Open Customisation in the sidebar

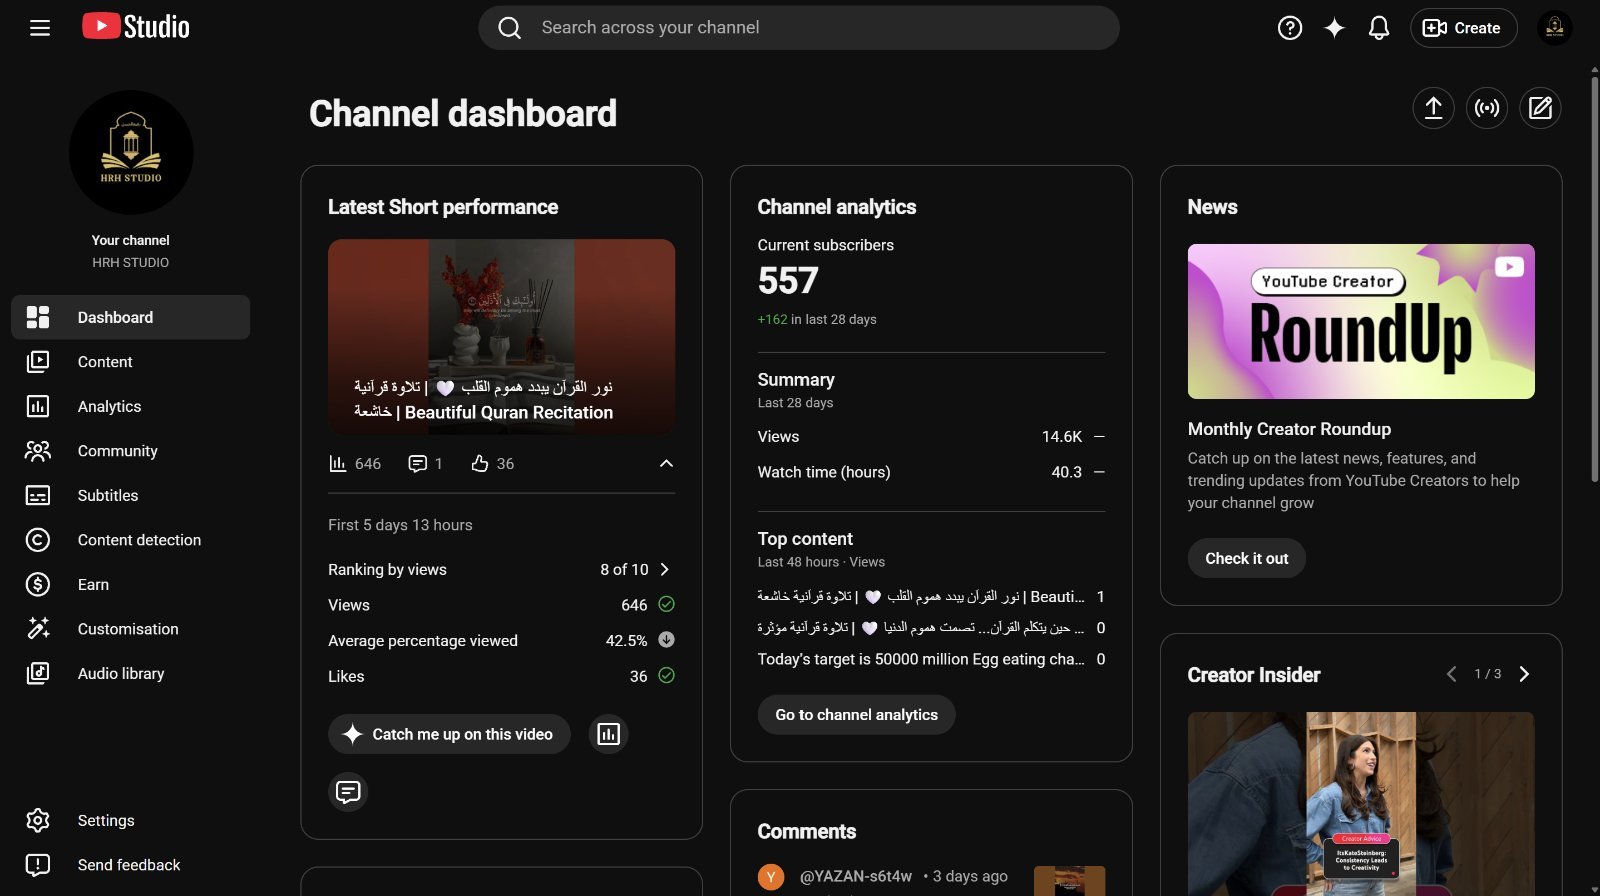click(x=131, y=629)
